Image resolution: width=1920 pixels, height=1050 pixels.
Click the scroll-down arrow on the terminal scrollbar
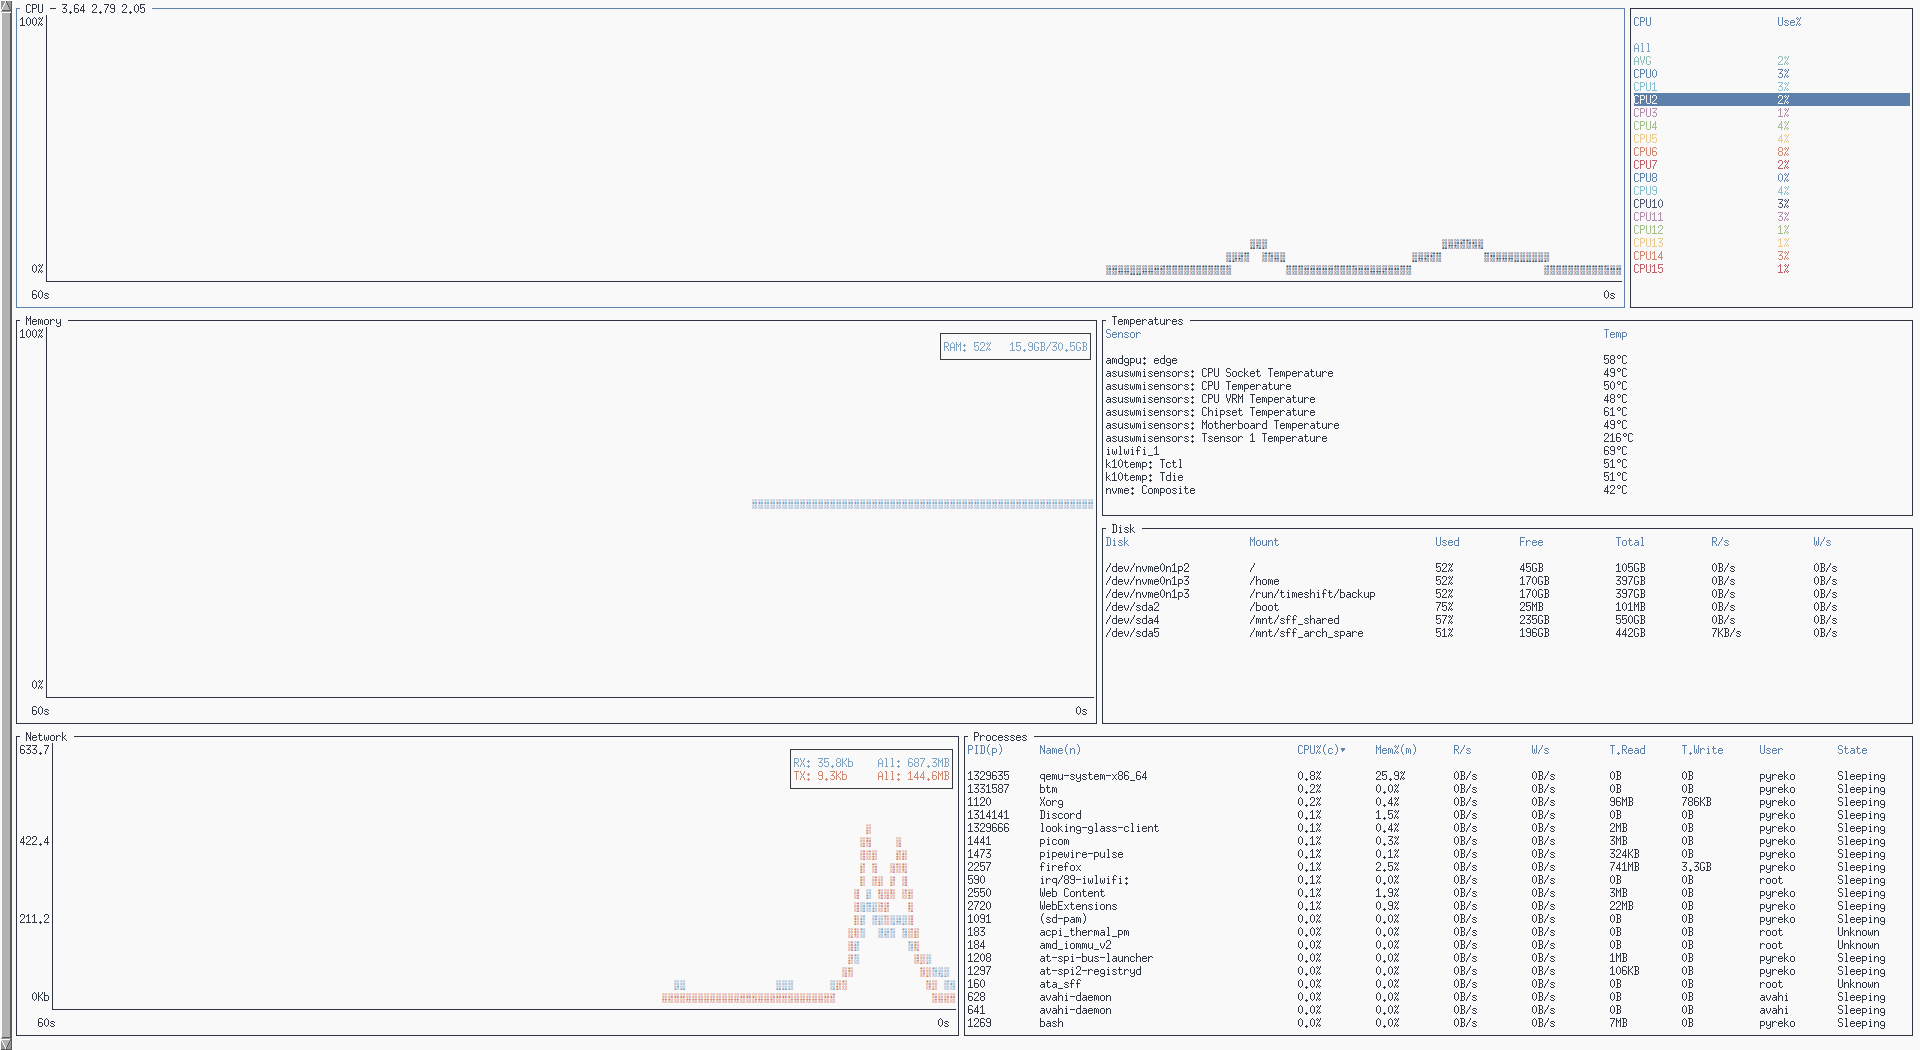point(6,1043)
